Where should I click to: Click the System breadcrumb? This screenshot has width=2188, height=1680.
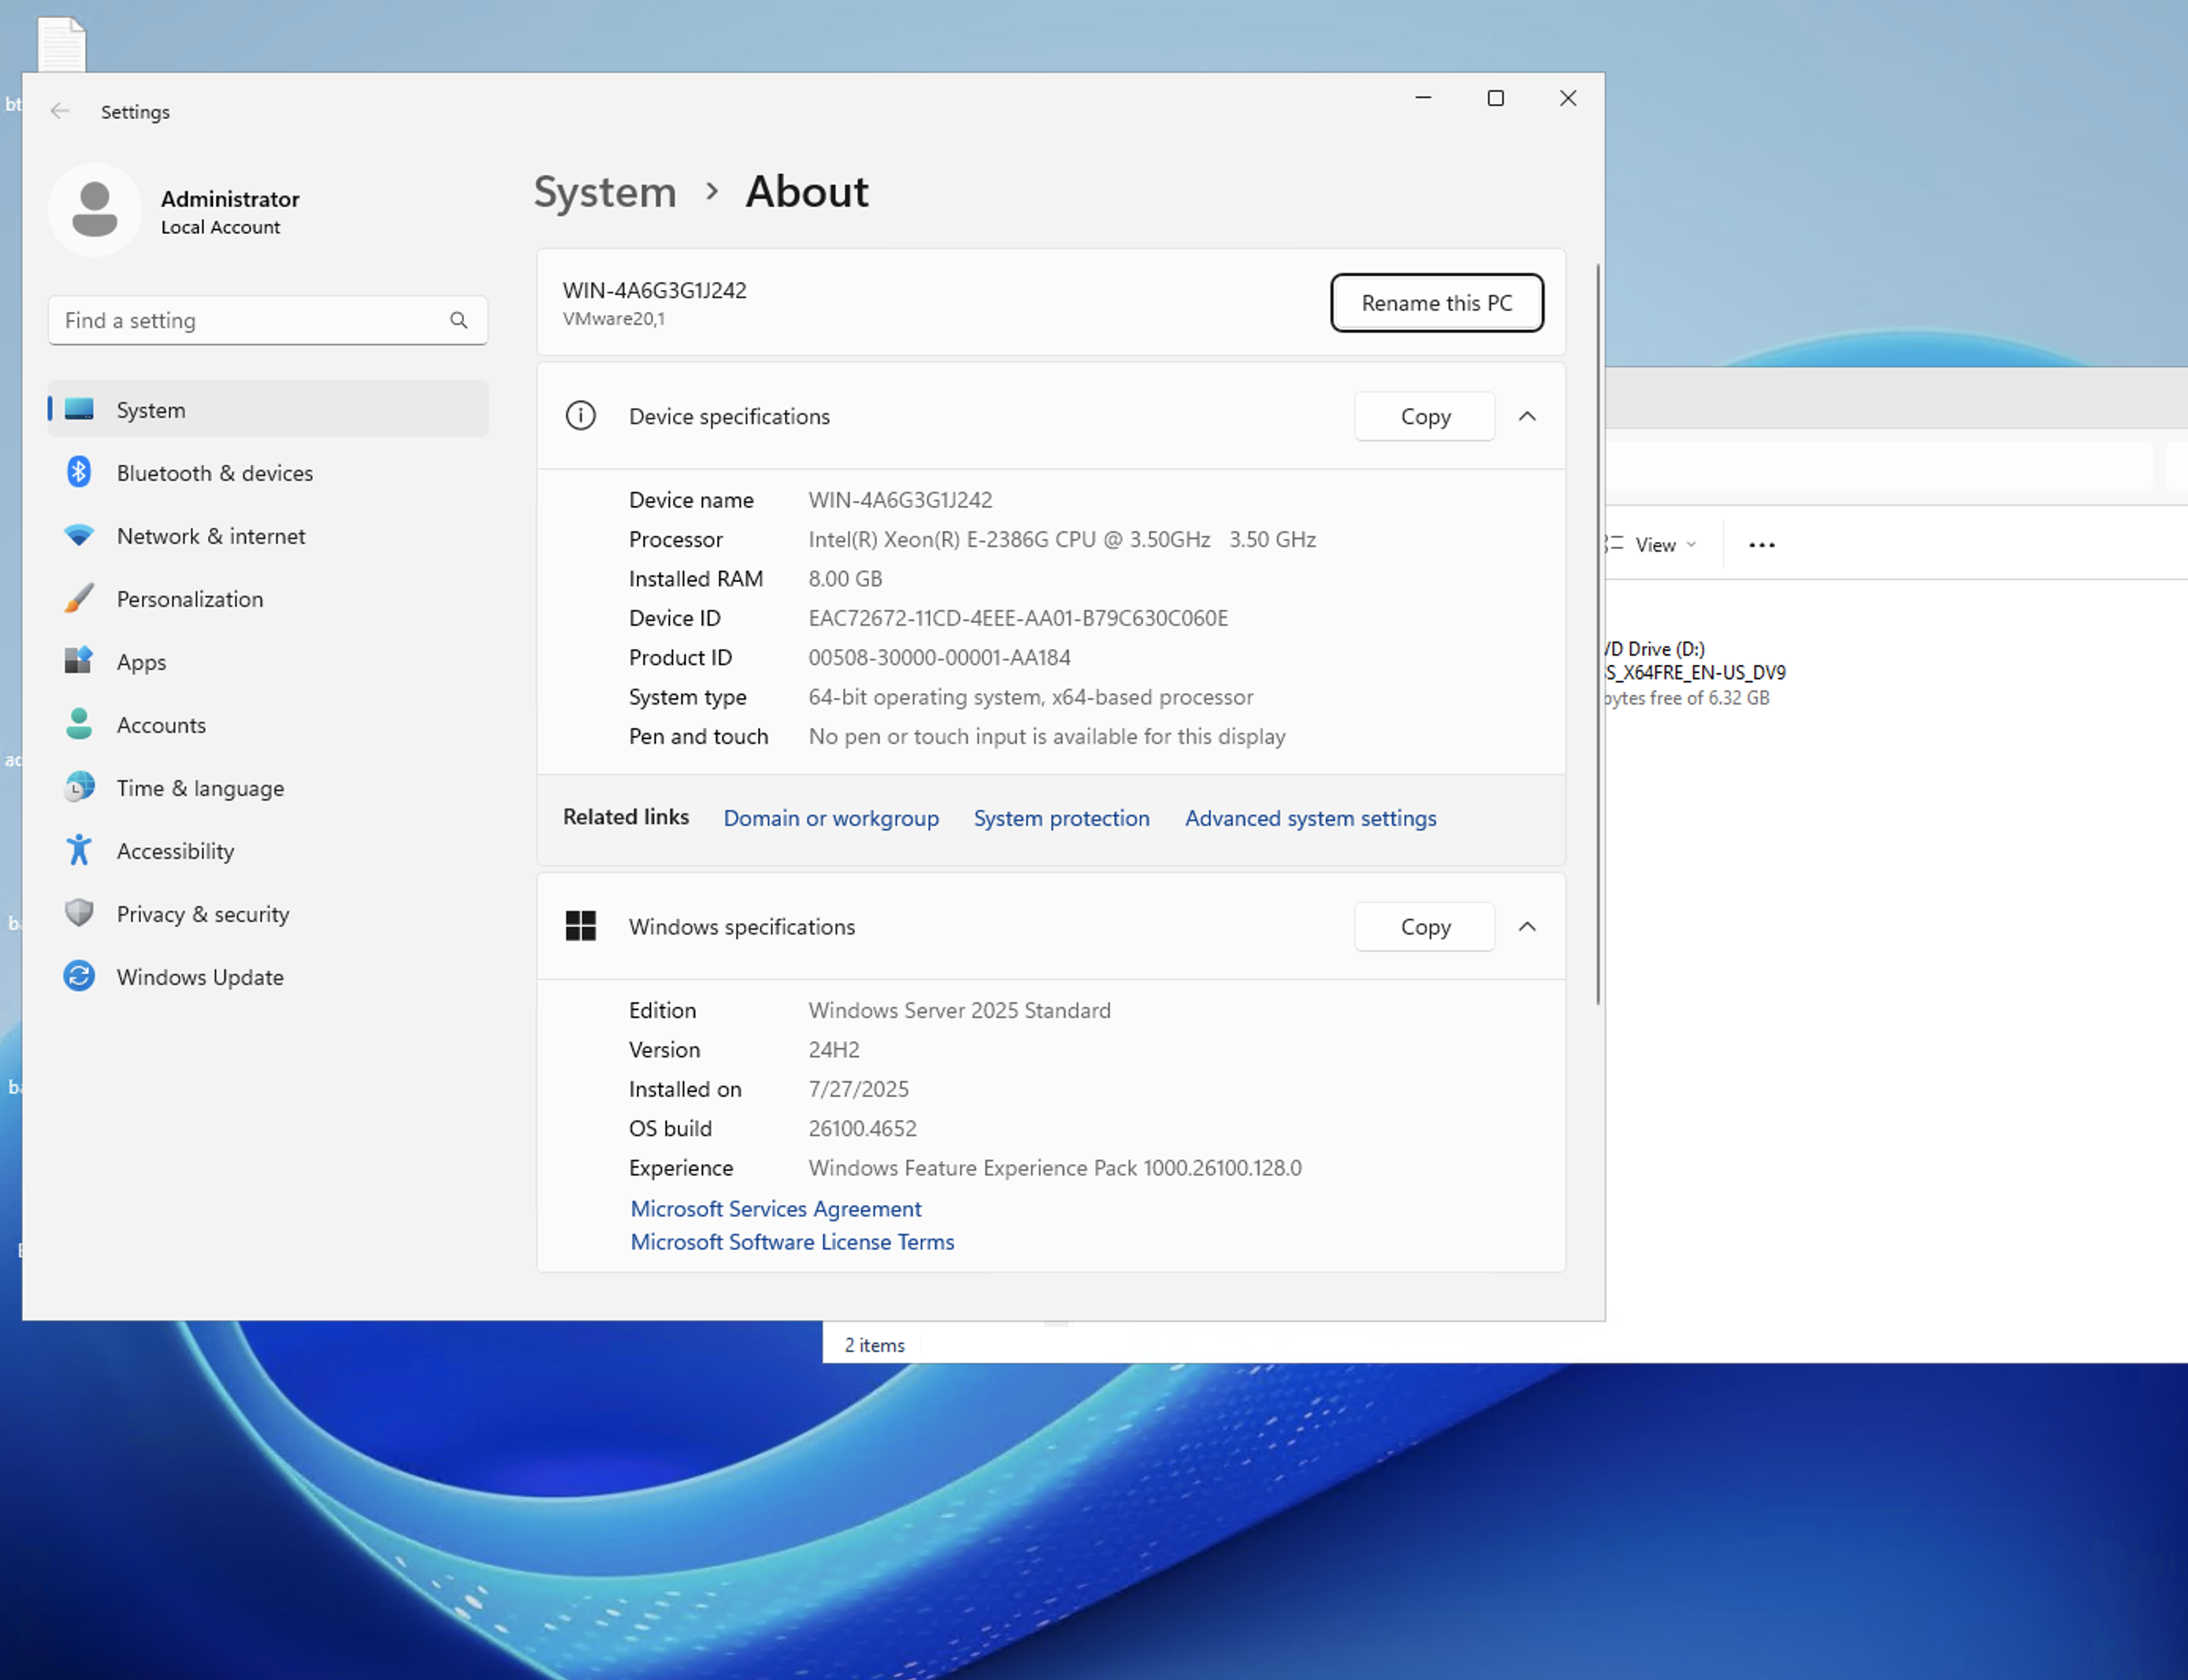pos(605,191)
